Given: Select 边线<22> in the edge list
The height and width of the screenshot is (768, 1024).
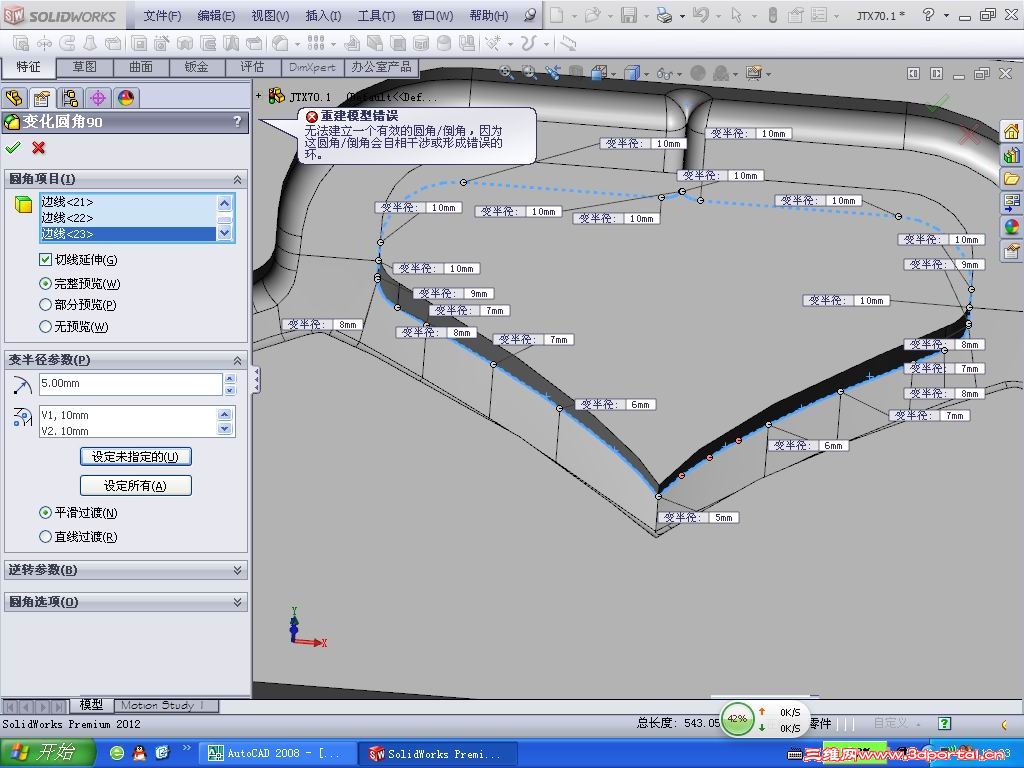Looking at the screenshot, I should (129, 217).
